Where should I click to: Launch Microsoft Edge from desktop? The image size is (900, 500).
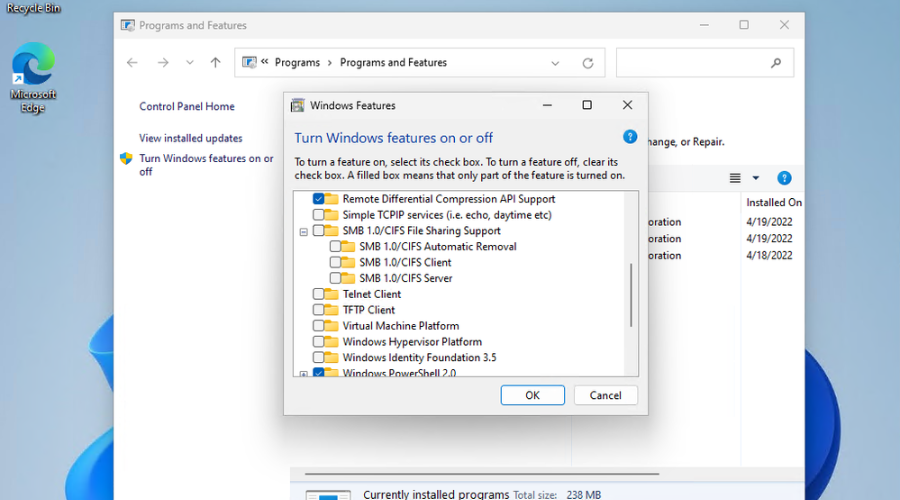tap(33, 77)
